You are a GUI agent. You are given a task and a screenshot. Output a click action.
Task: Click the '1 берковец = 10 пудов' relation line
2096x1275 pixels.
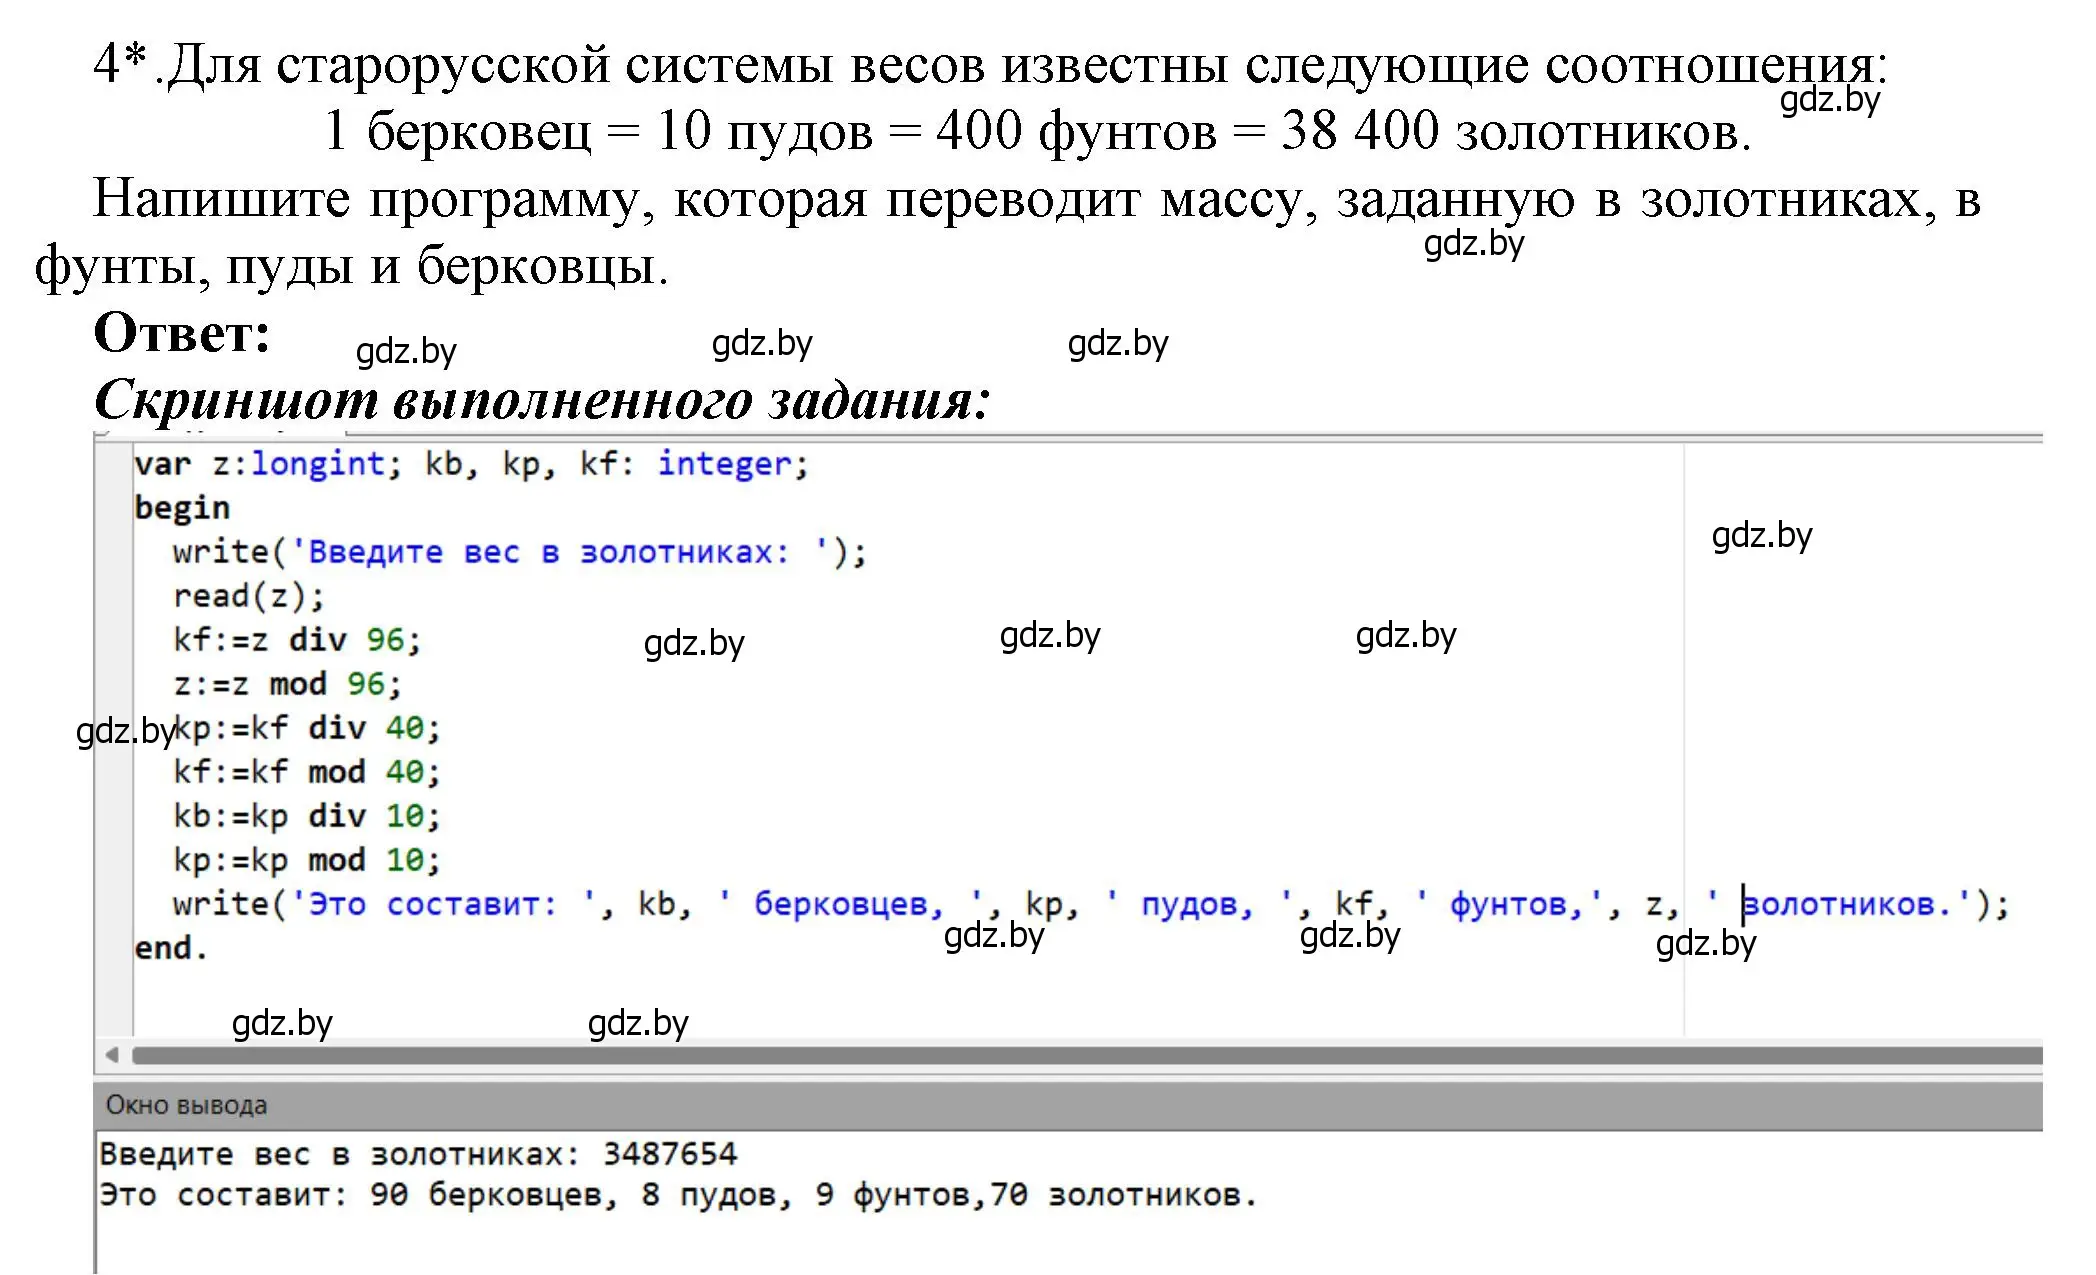pyautogui.click(x=1038, y=131)
